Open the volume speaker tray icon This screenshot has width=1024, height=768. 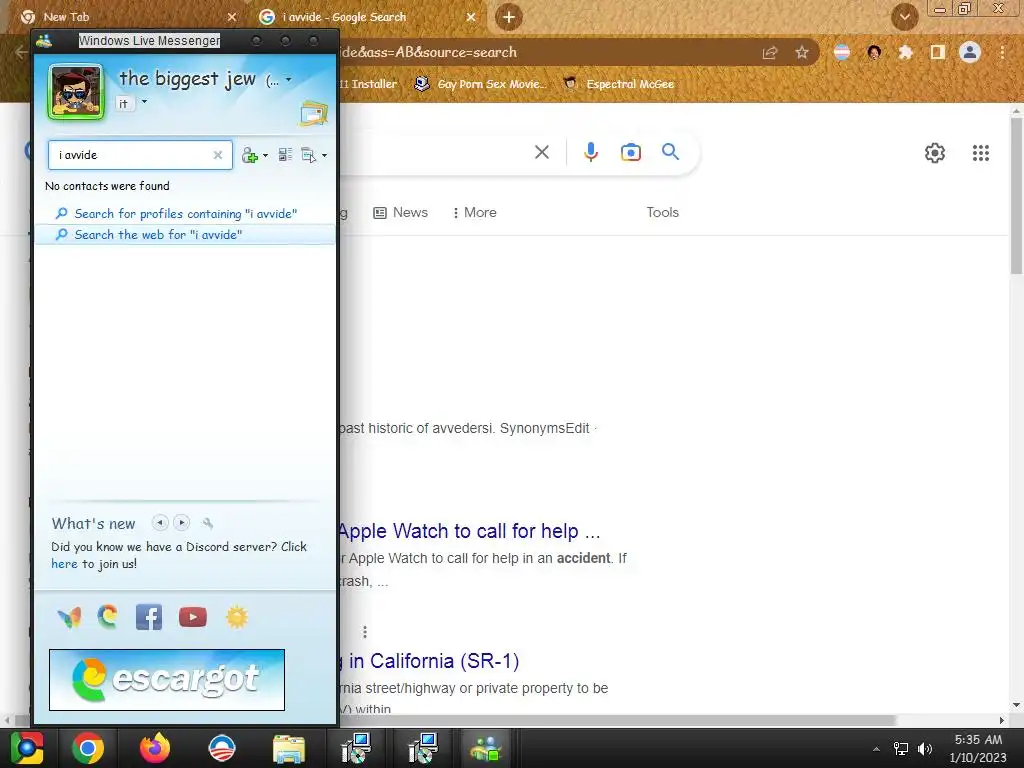click(925, 749)
